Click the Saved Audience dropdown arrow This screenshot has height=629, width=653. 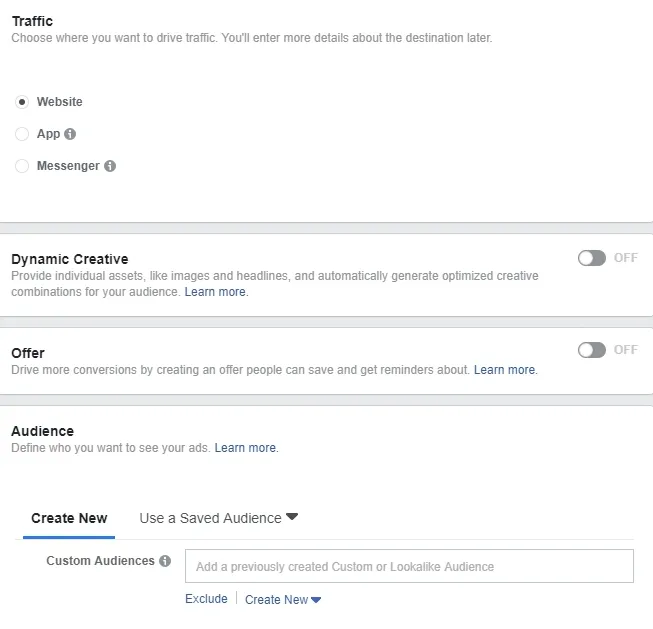(292, 517)
